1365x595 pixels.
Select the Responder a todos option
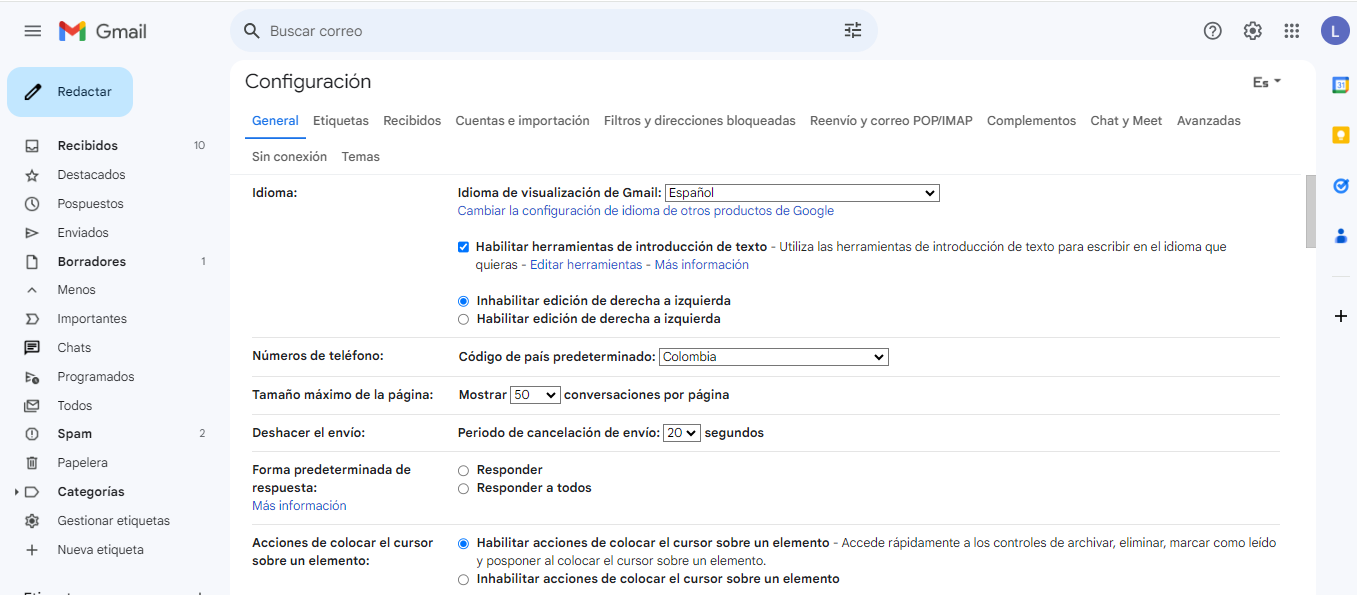pos(463,488)
